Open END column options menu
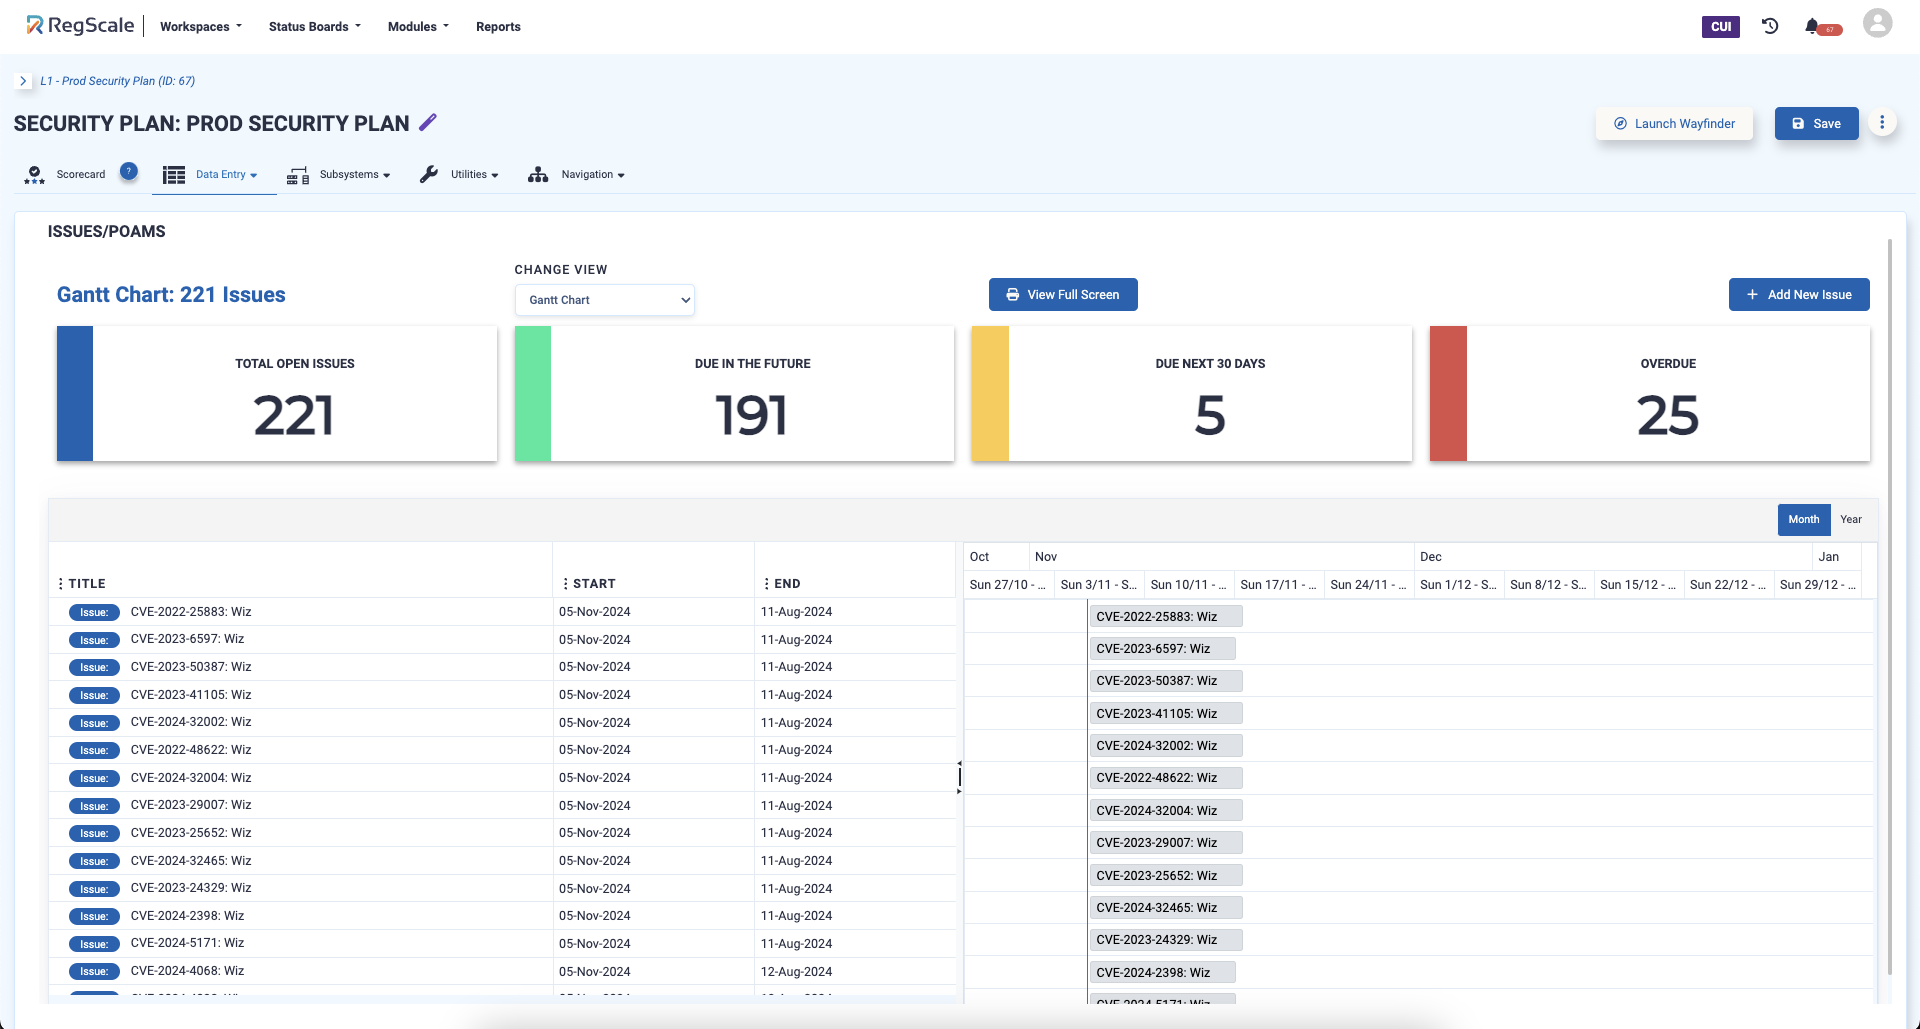The width and height of the screenshot is (1920, 1029). [767, 584]
